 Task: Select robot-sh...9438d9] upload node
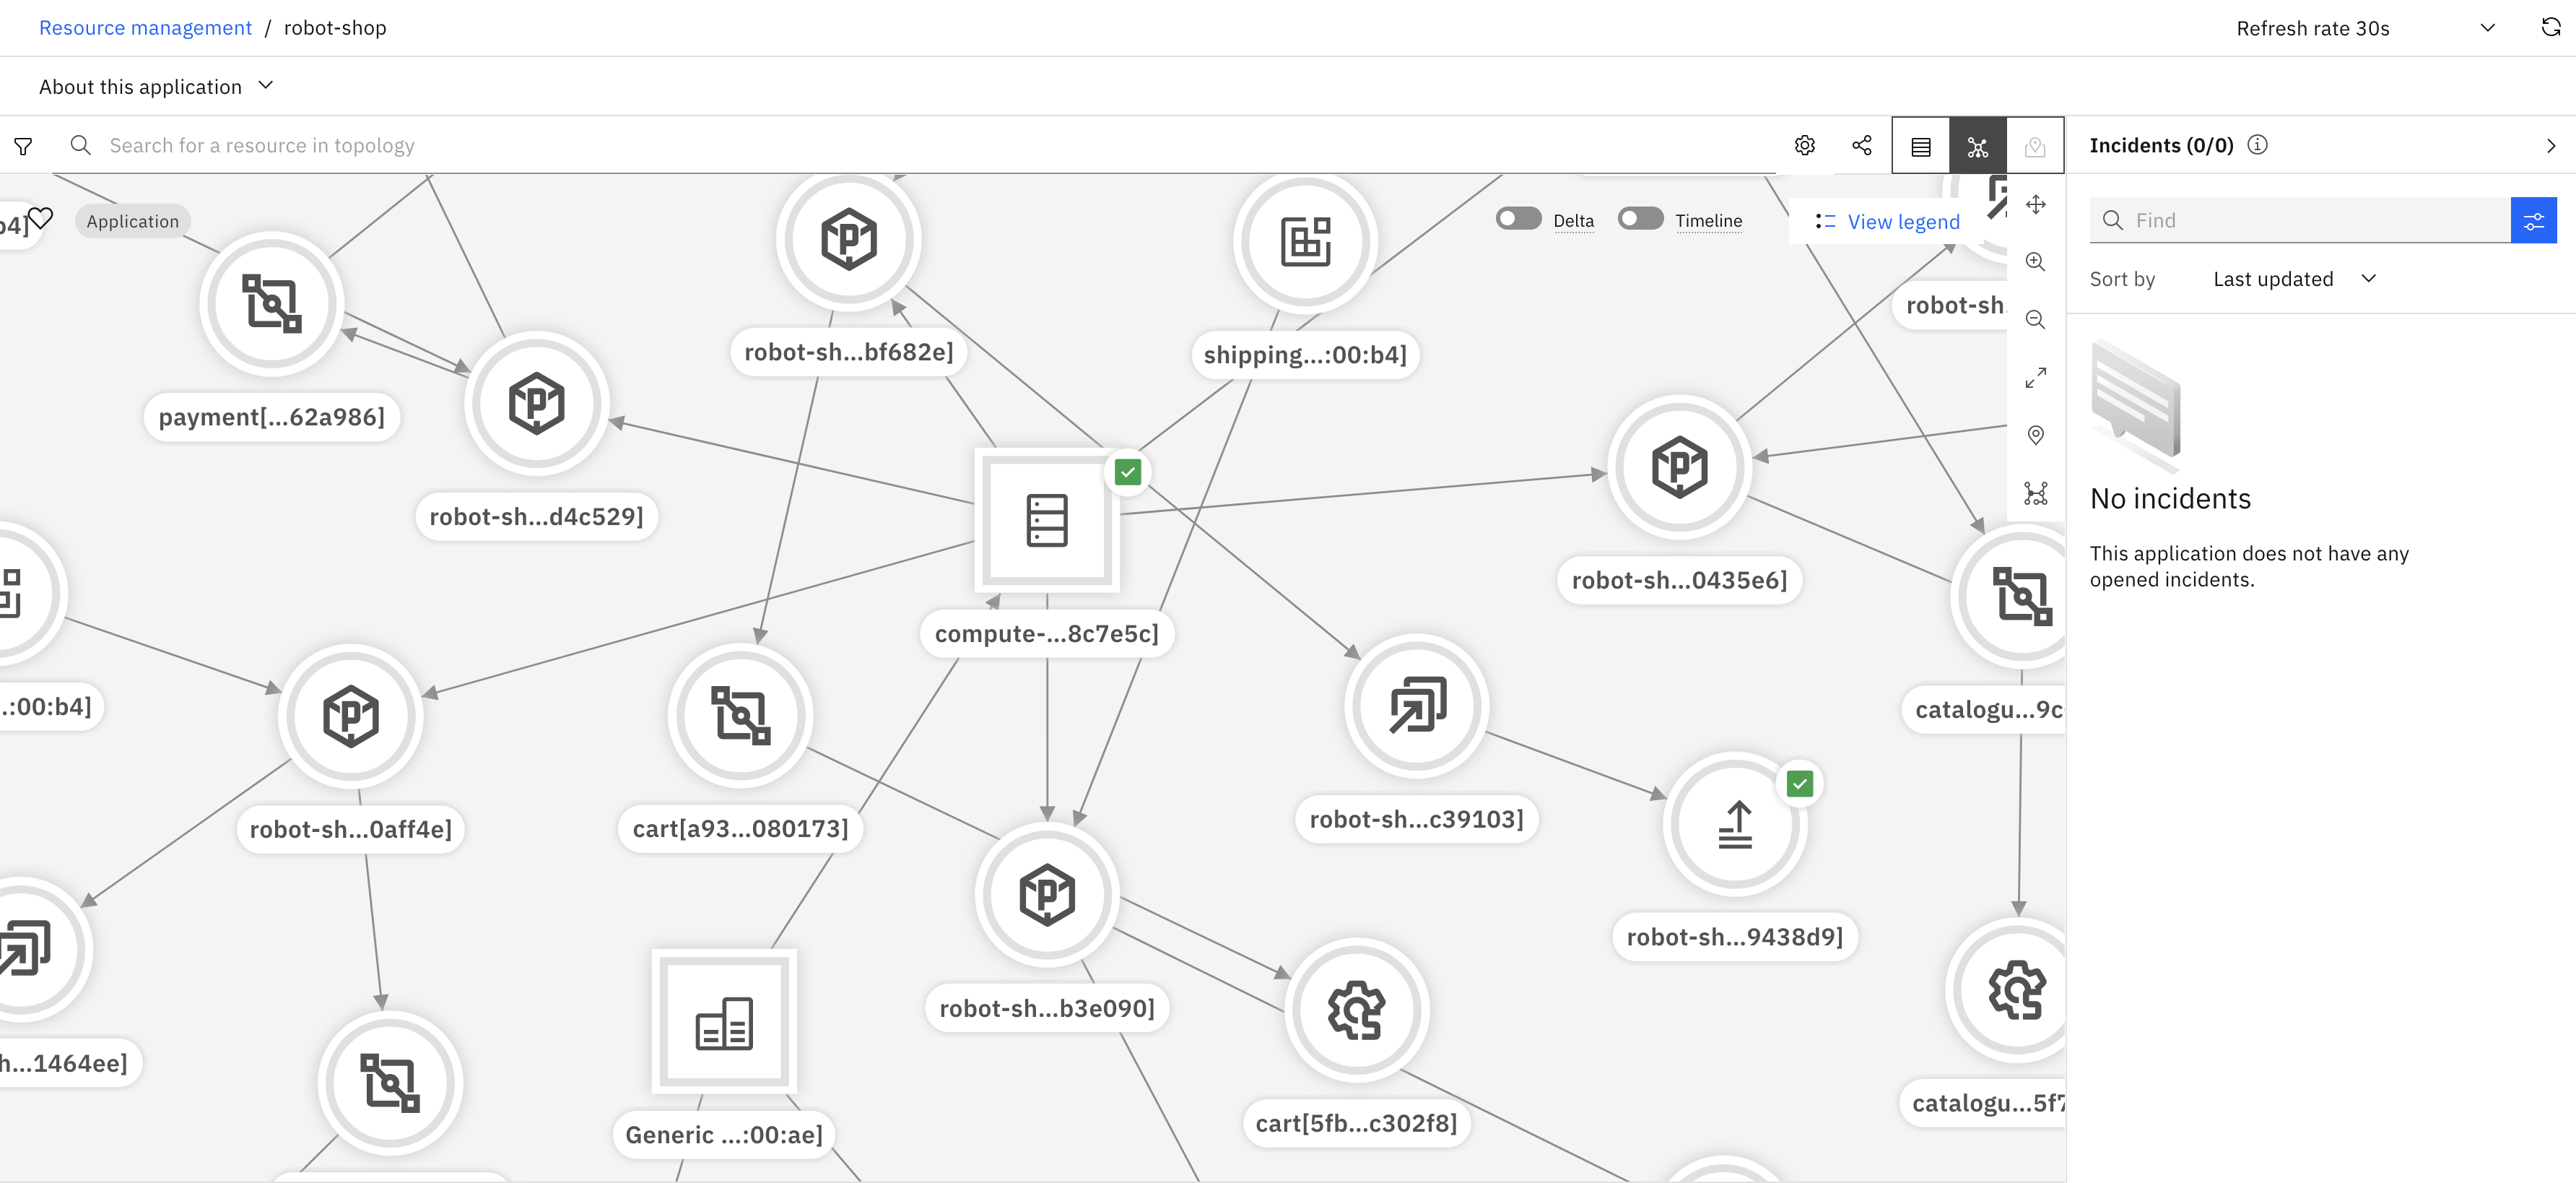click(x=1735, y=824)
